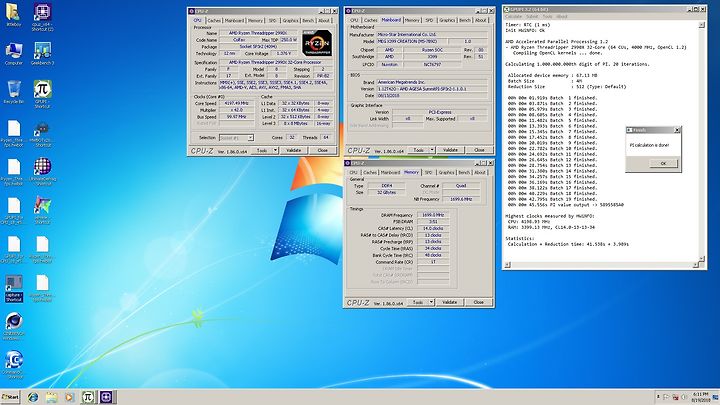The height and width of the screenshot is (405, 720).
Task: Open the Geekbench 3 desktop shortcut
Action: point(42,51)
